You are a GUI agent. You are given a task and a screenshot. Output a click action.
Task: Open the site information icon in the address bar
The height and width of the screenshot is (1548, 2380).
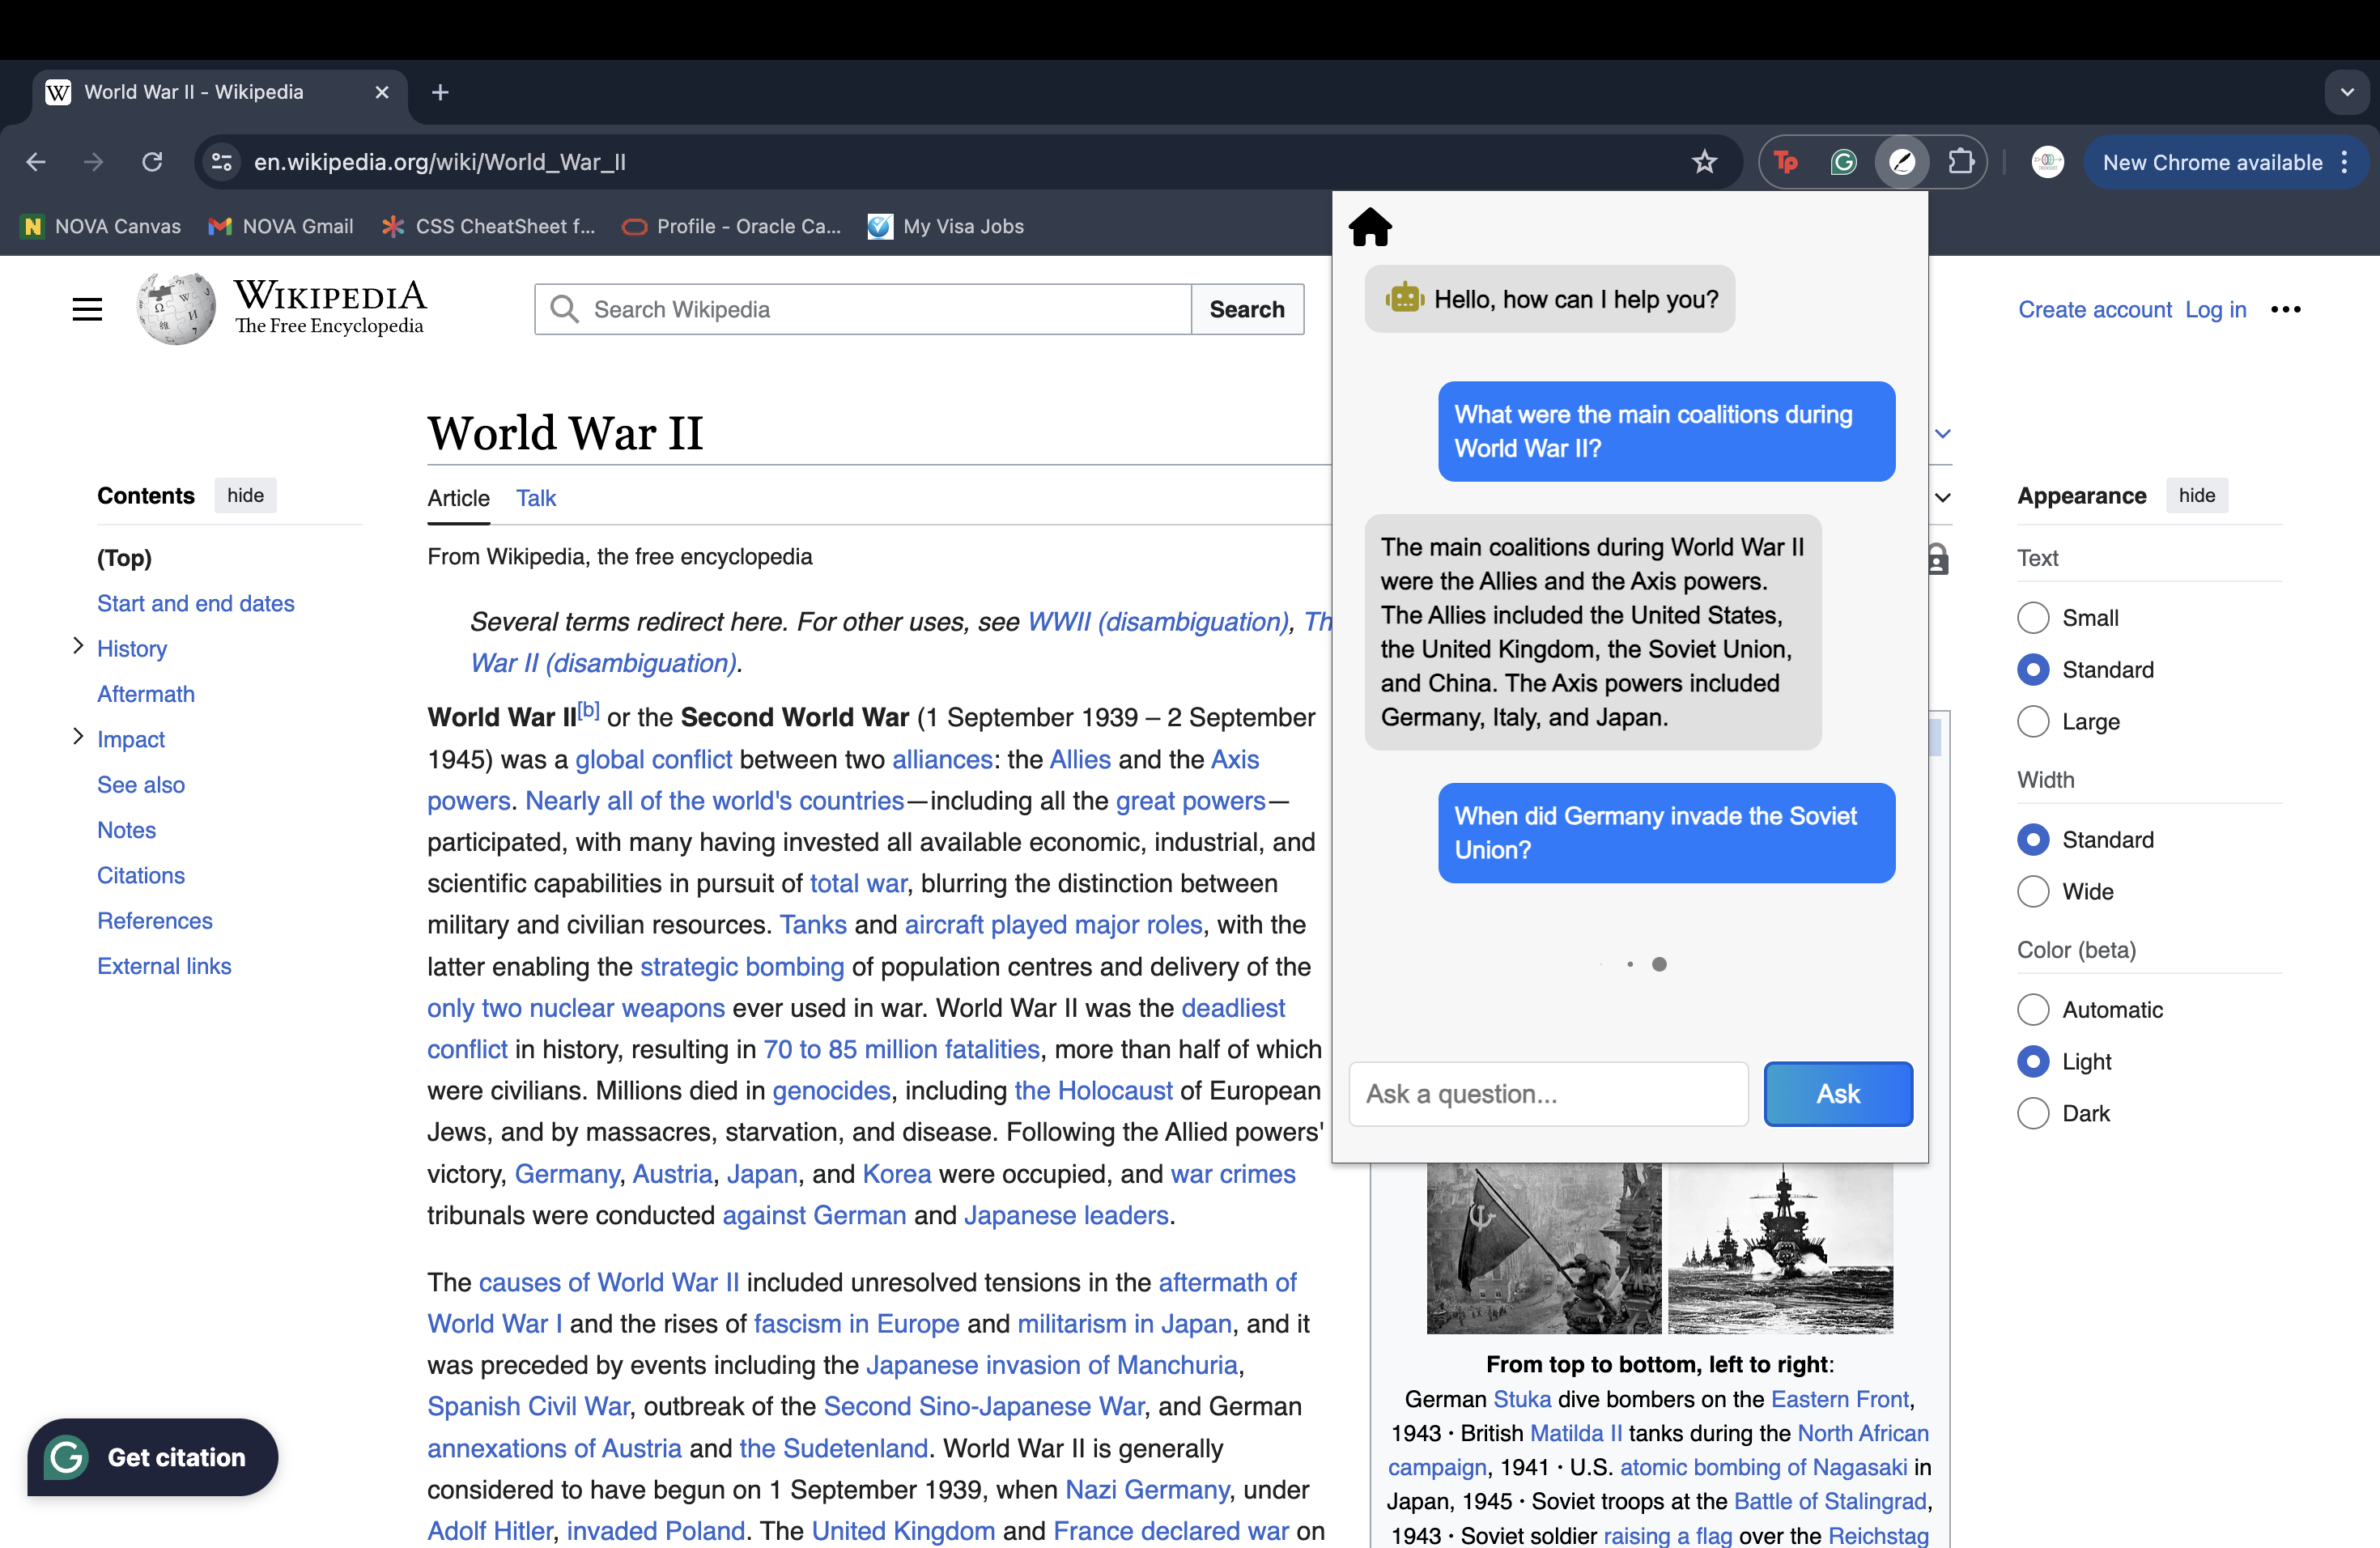[222, 162]
